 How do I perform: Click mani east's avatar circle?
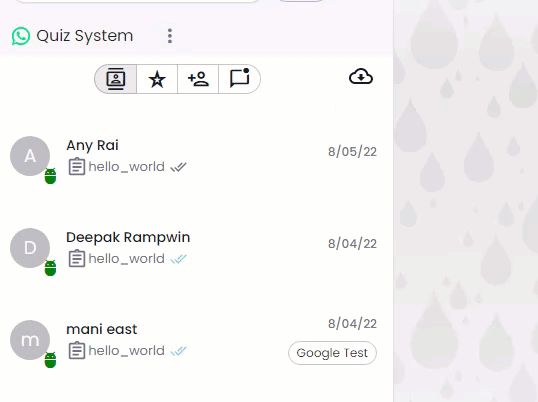(x=30, y=340)
